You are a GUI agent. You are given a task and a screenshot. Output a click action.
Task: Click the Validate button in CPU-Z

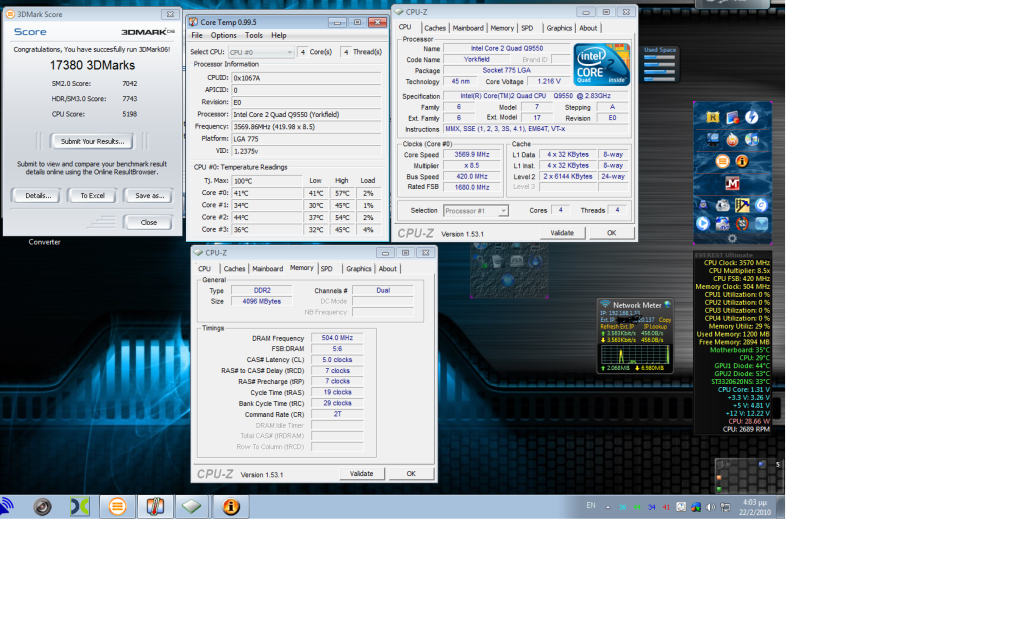point(562,233)
